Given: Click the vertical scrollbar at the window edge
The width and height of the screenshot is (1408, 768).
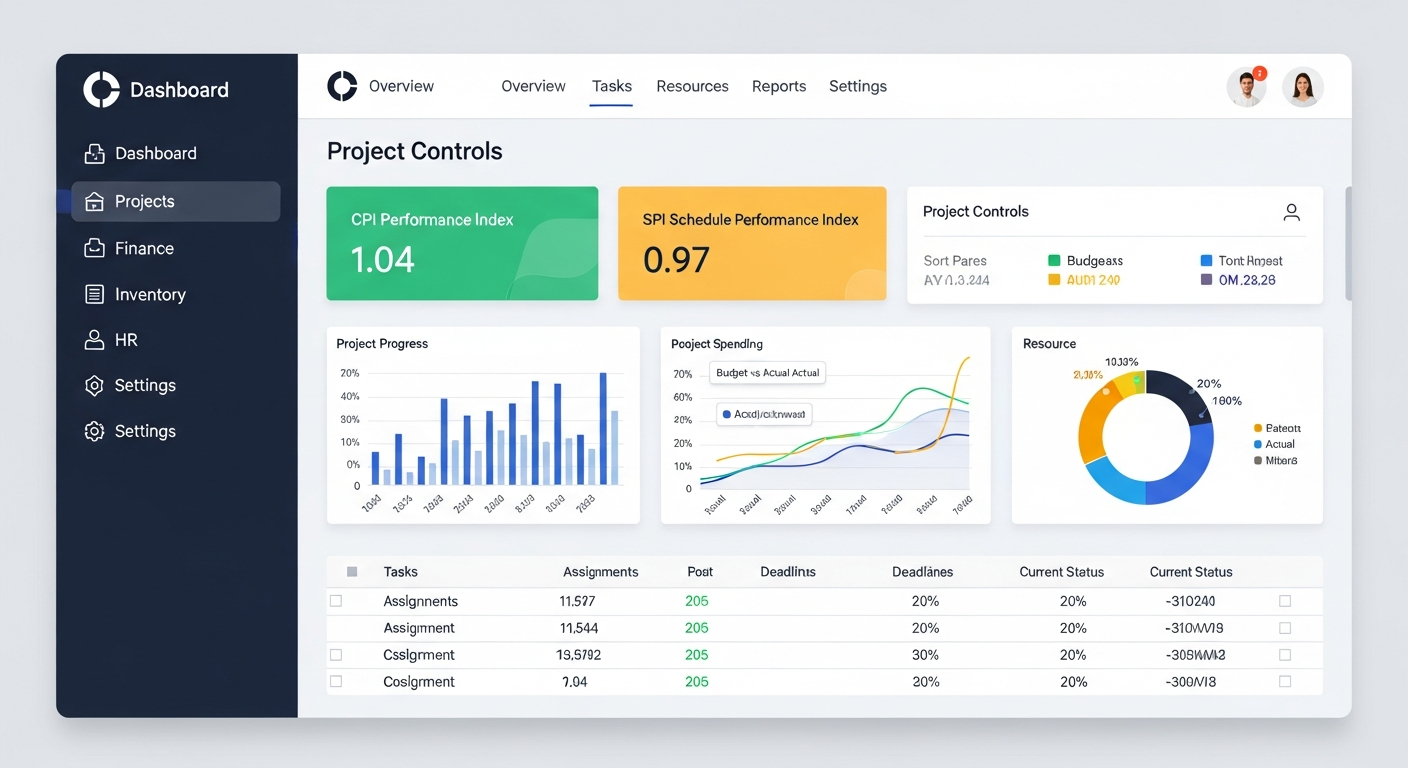Looking at the screenshot, I should pyautogui.click(x=1349, y=243).
